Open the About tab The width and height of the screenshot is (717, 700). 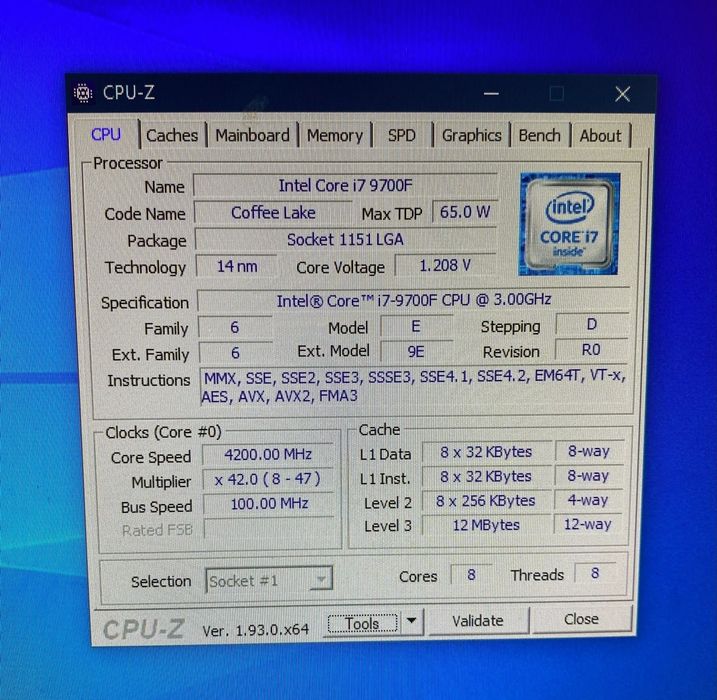pyautogui.click(x=600, y=136)
